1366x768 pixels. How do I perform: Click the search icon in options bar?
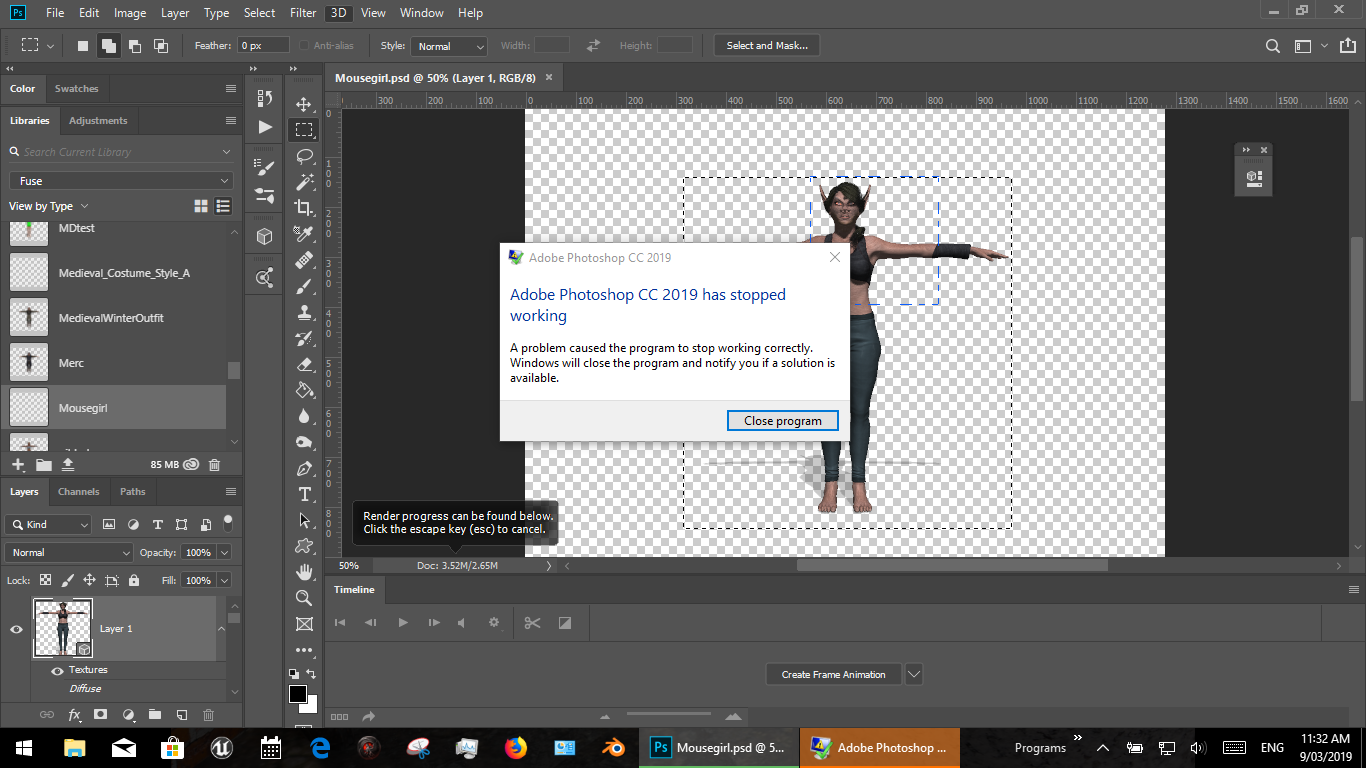1272,46
